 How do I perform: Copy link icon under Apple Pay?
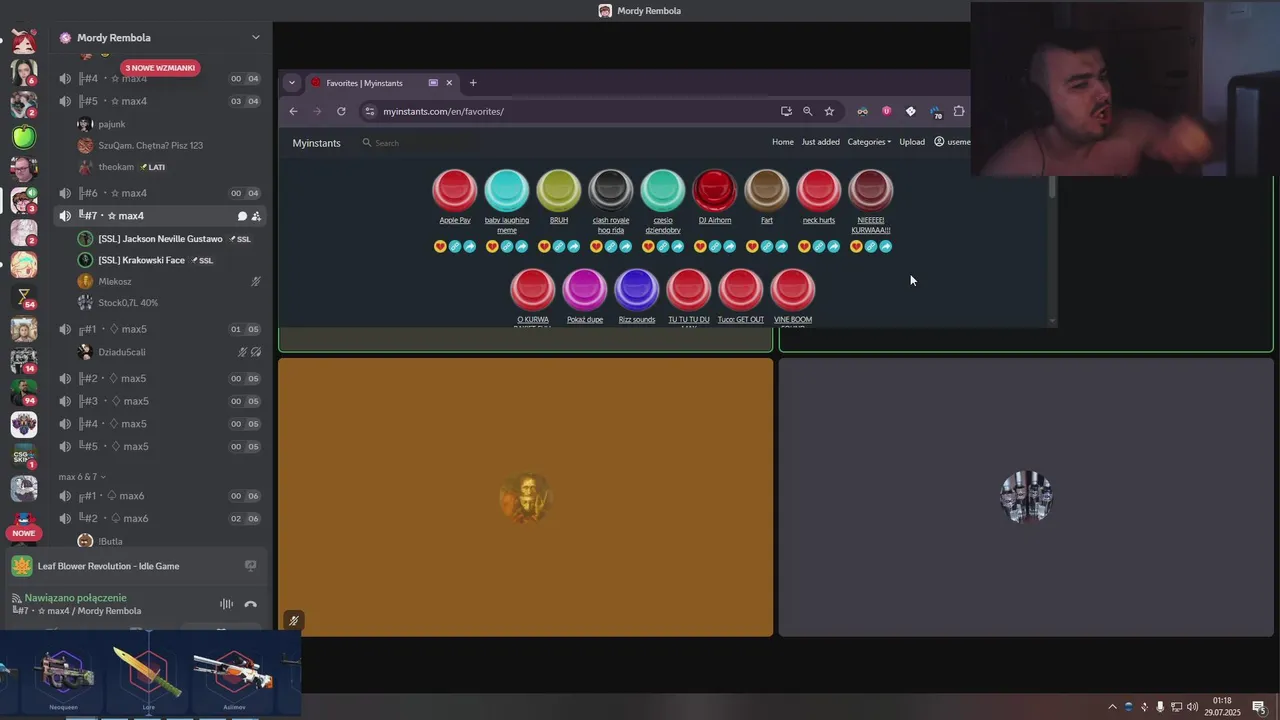[x=455, y=246]
